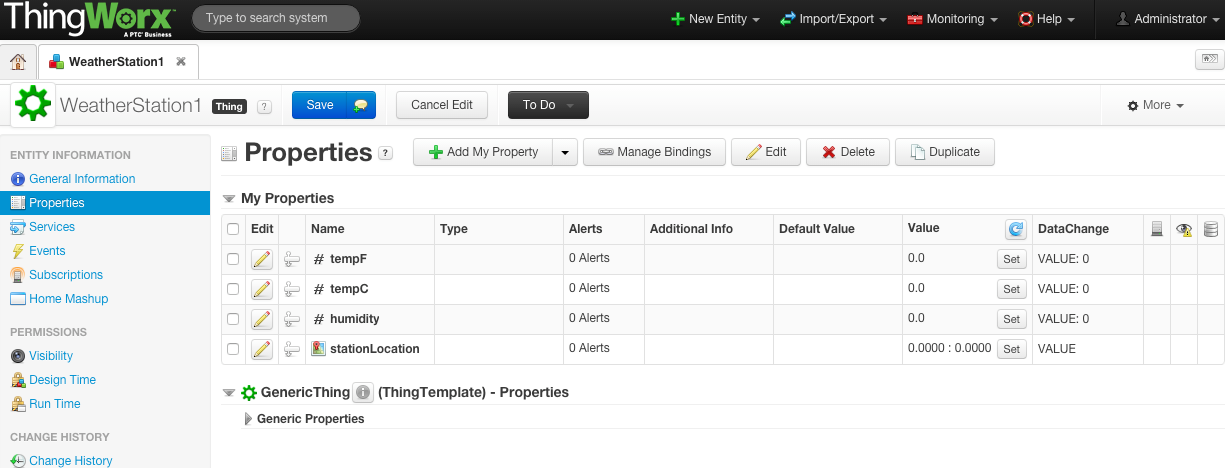Click the pencil edit icon for tempF
Viewport: 1225px width, 468px height.
261,259
